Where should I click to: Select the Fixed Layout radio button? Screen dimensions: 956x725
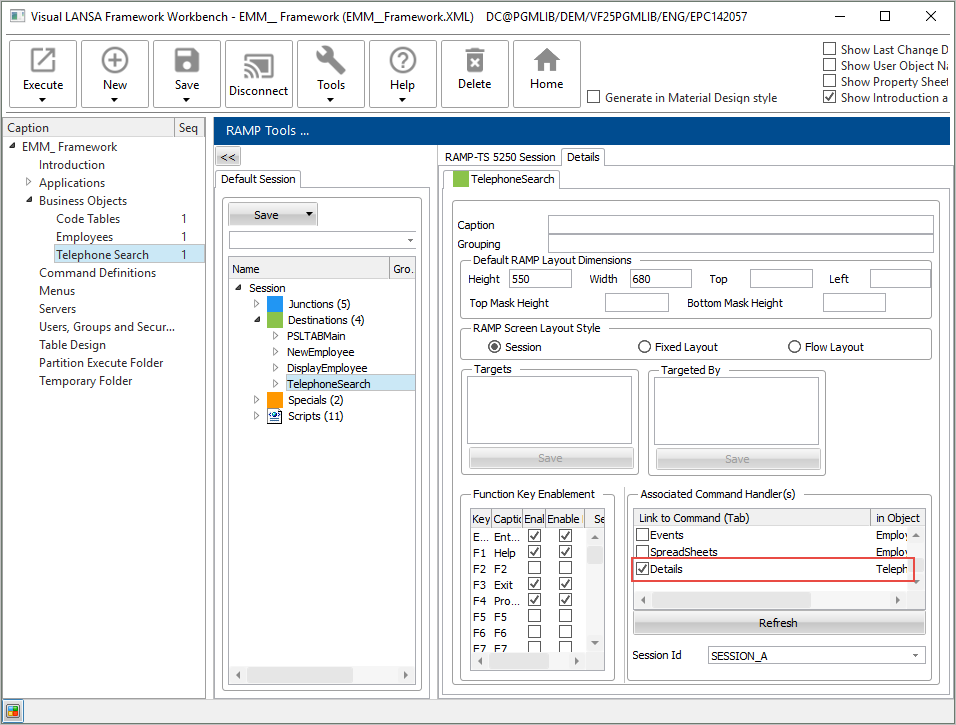[644, 347]
